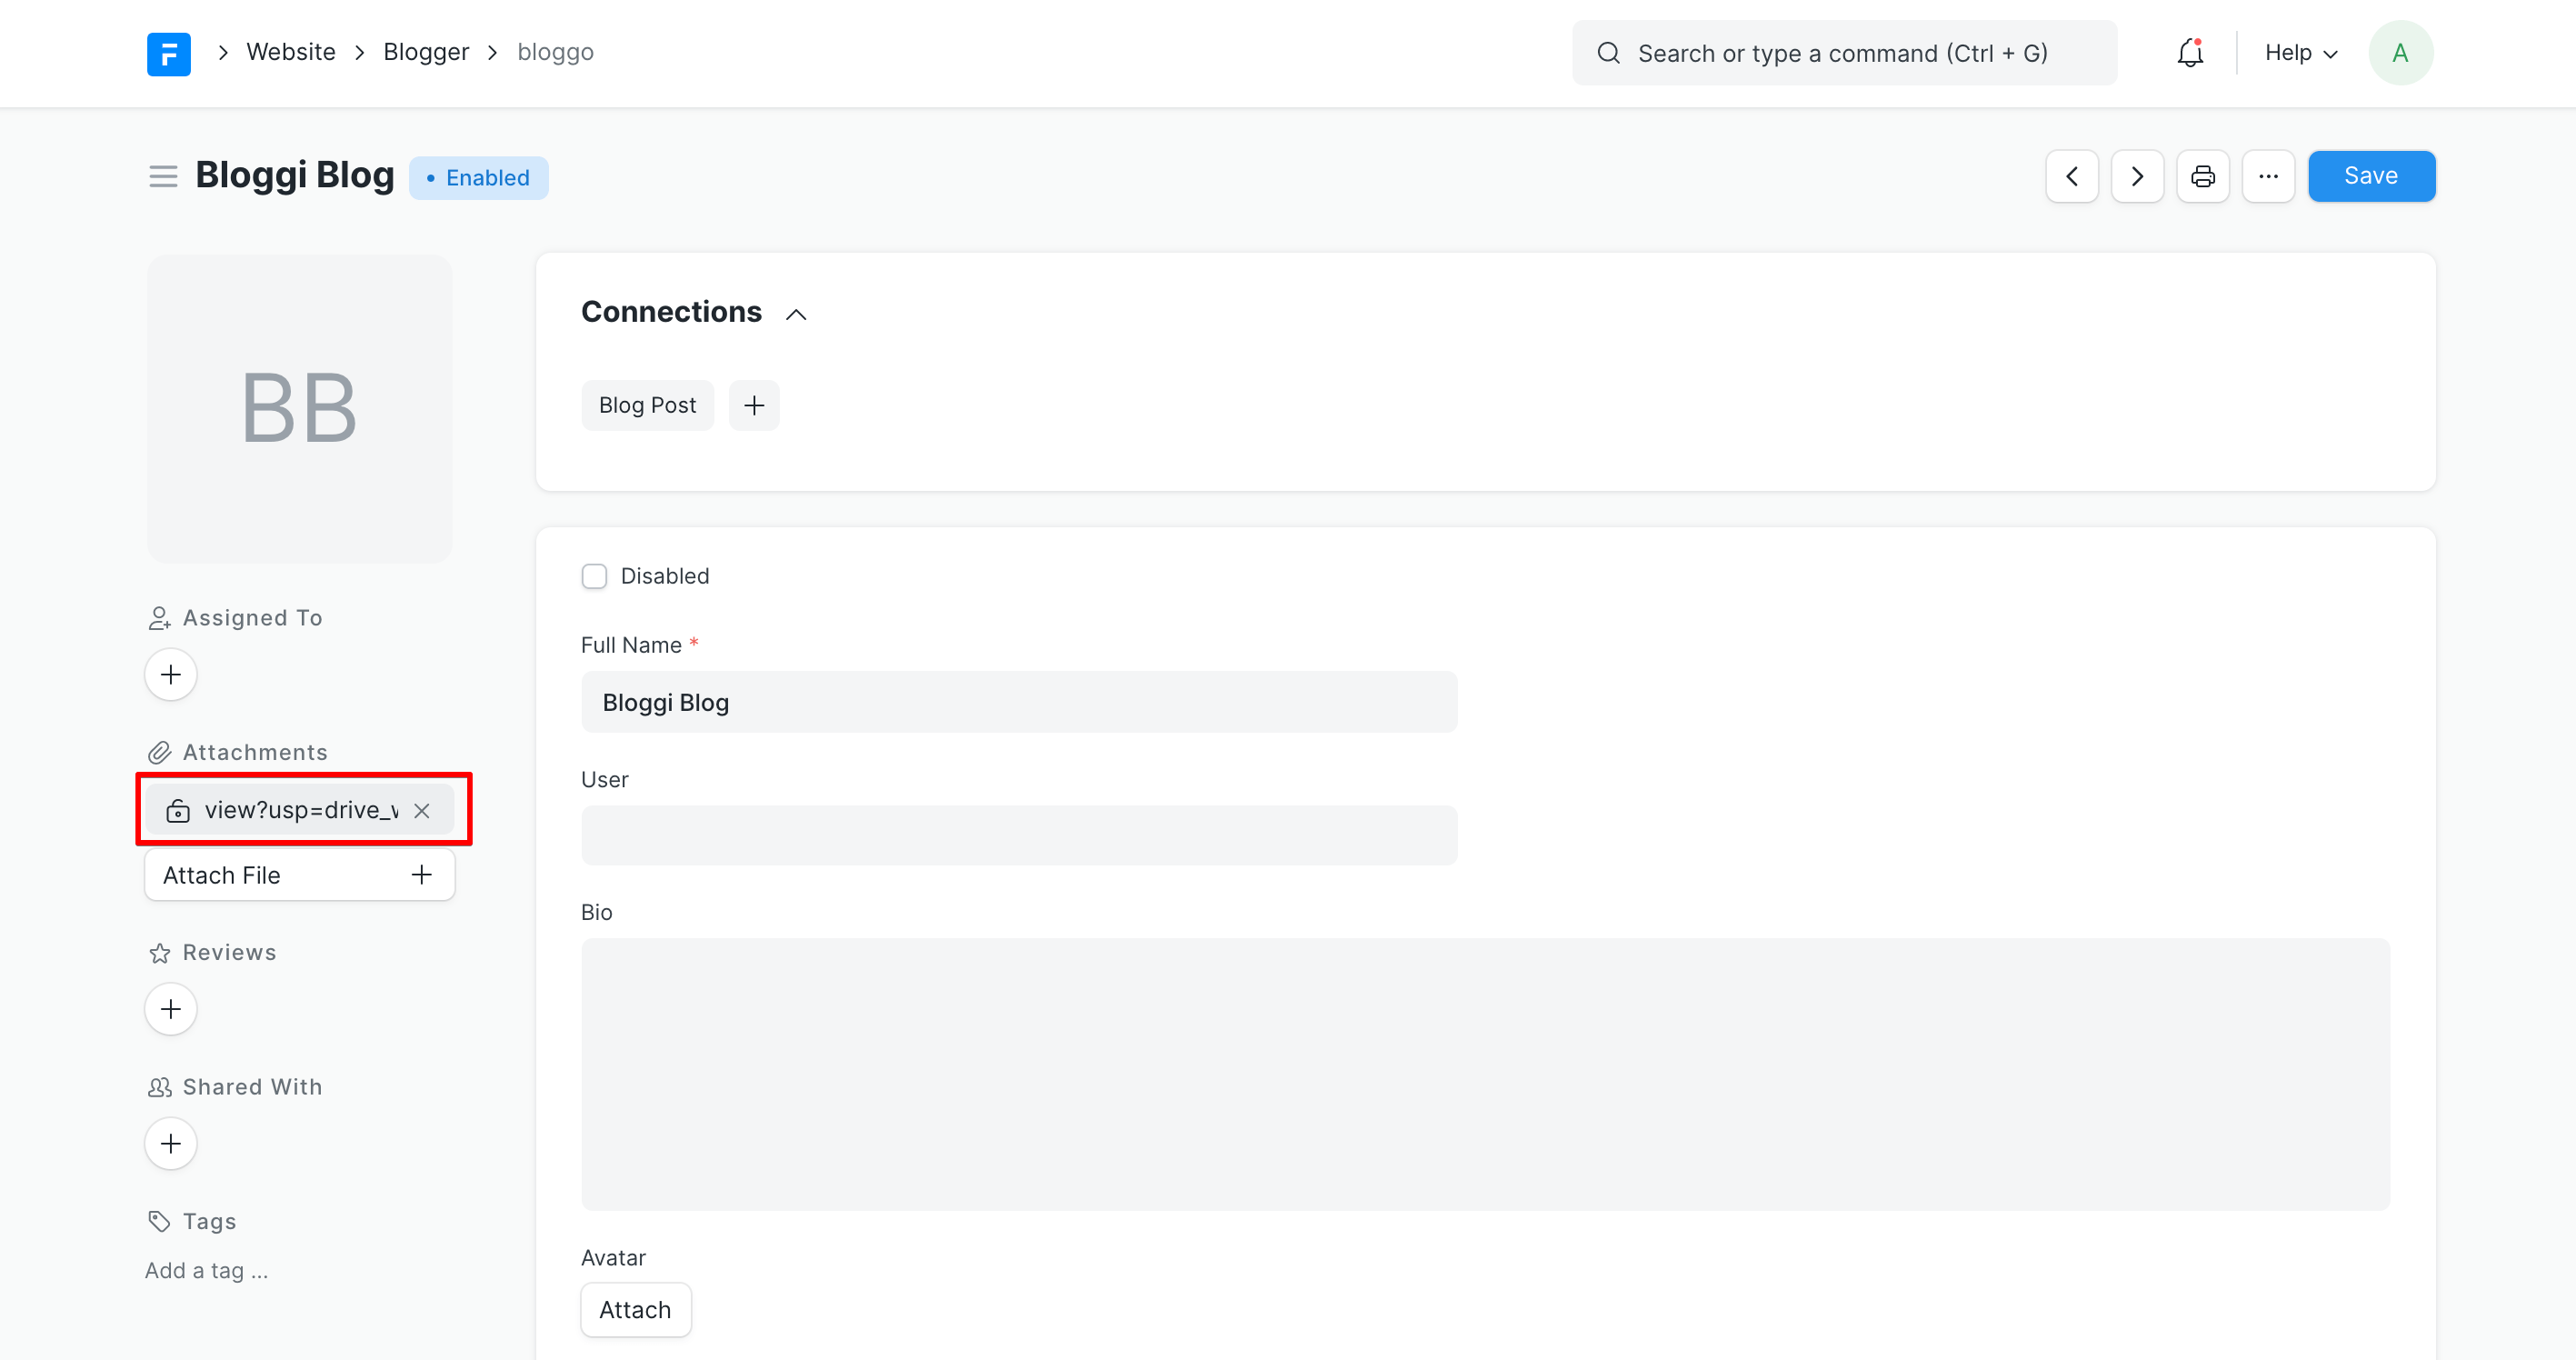Click the Frappe home logo icon
This screenshot has height=1360, width=2576.
[x=168, y=53]
